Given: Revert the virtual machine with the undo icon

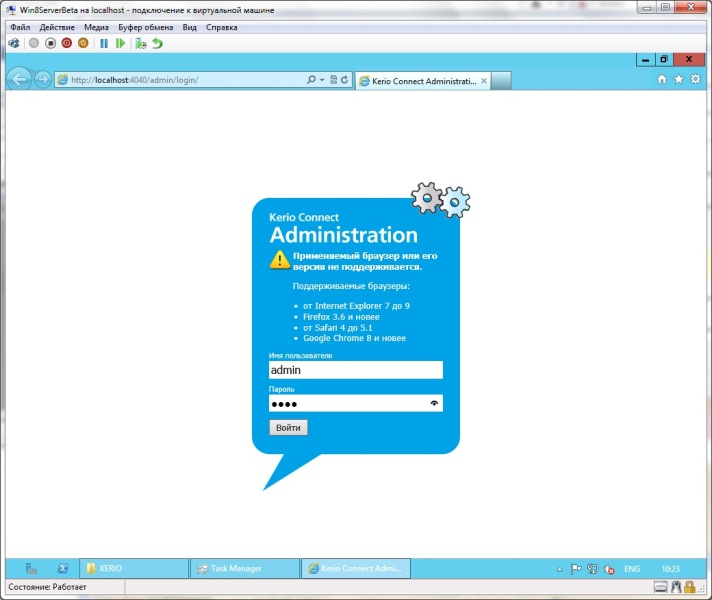Looking at the screenshot, I should [x=158, y=43].
